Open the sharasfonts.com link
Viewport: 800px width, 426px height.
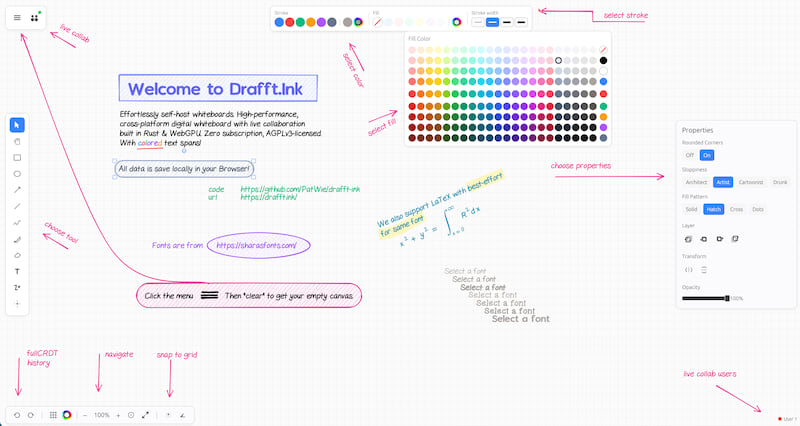(256, 245)
